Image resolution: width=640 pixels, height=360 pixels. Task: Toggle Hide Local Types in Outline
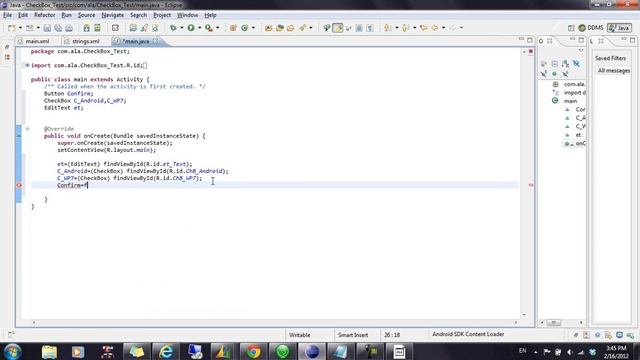[565, 74]
